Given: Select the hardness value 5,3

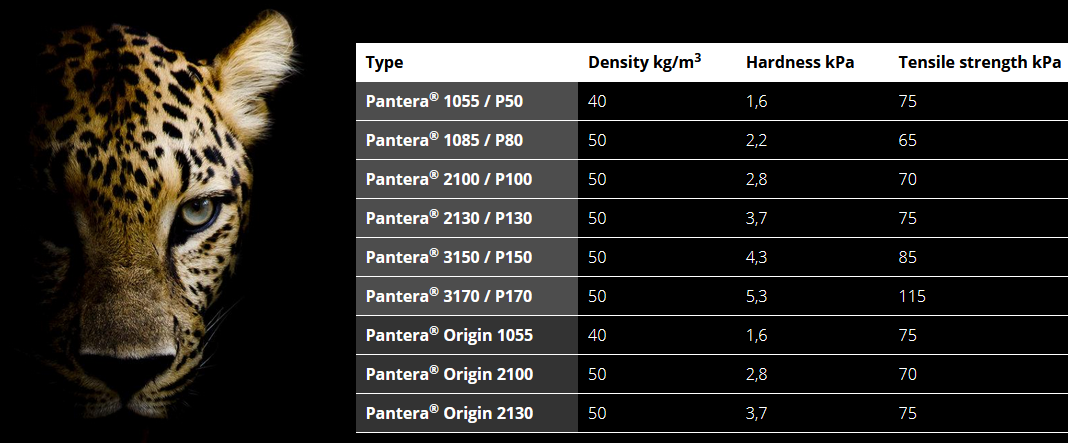Looking at the screenshot, I should [x=757, y=297].
